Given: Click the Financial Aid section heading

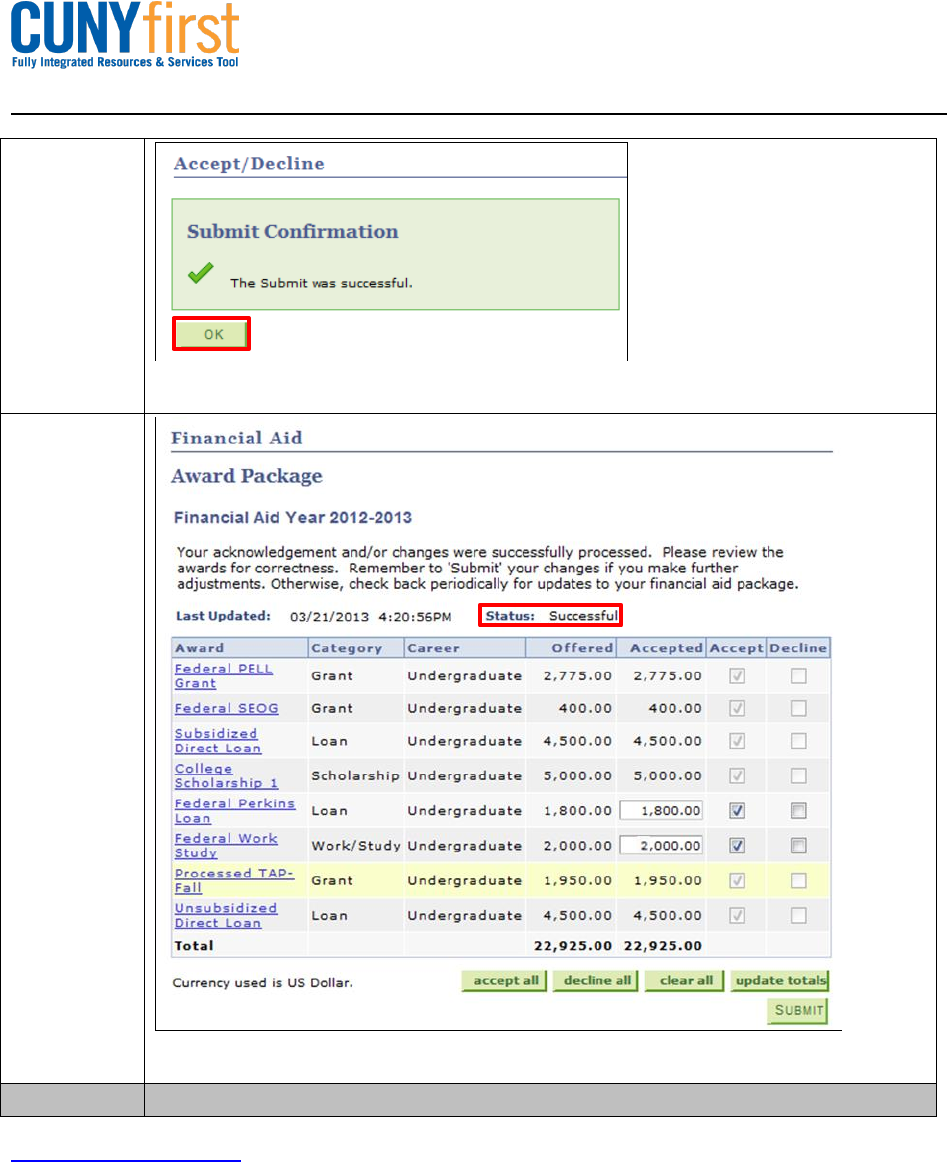Looking at the screenshot, I should click(236, 438).
